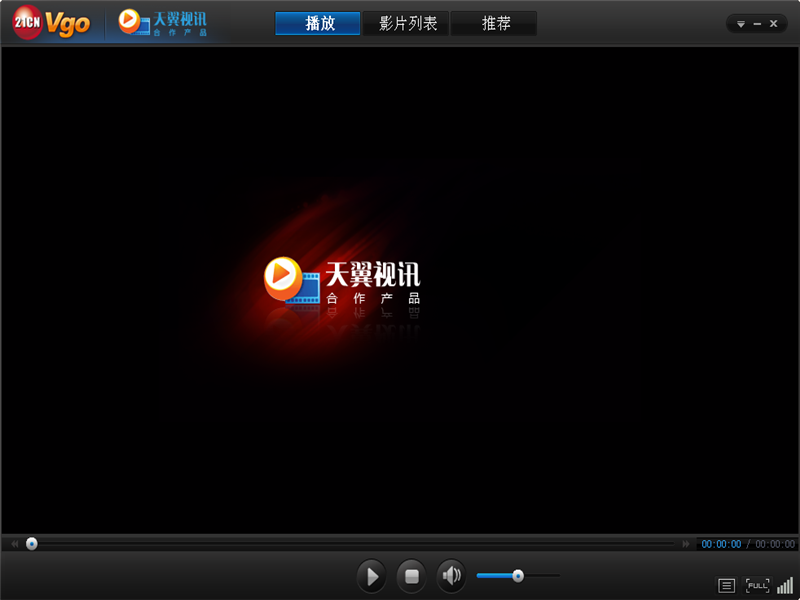This screenshot has width=800, height=600.
Task: Expand the player options via the top-right triangle
Action: pos(741,21)
